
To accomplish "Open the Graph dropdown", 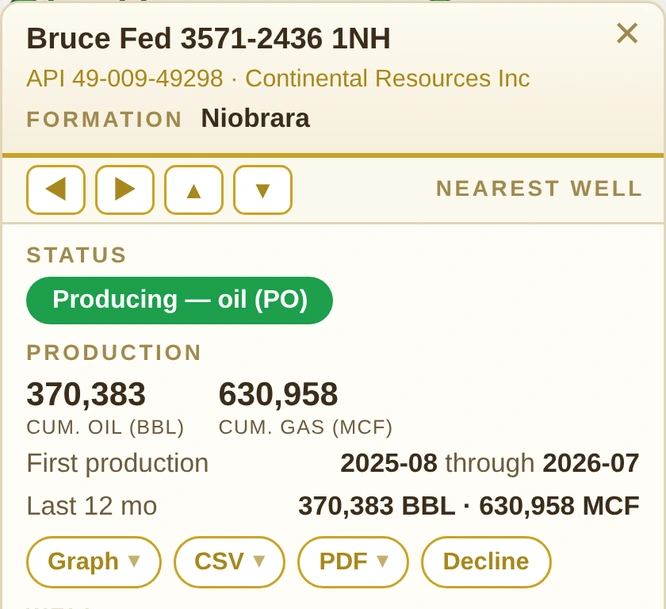I will 94,562.
